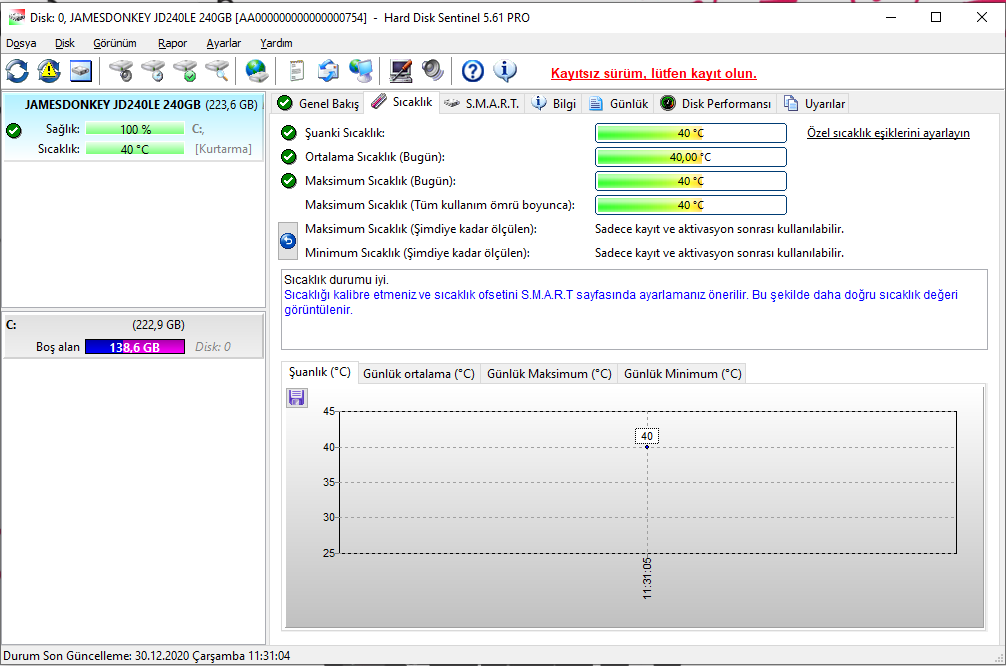
Task: Open the Dosya menu
Action: pyautogui.click(x=21, y=43)
